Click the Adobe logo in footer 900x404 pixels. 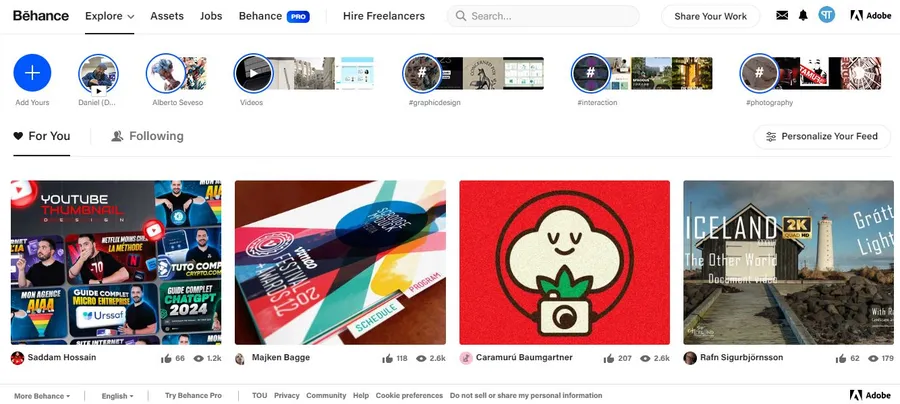point(870,395)
